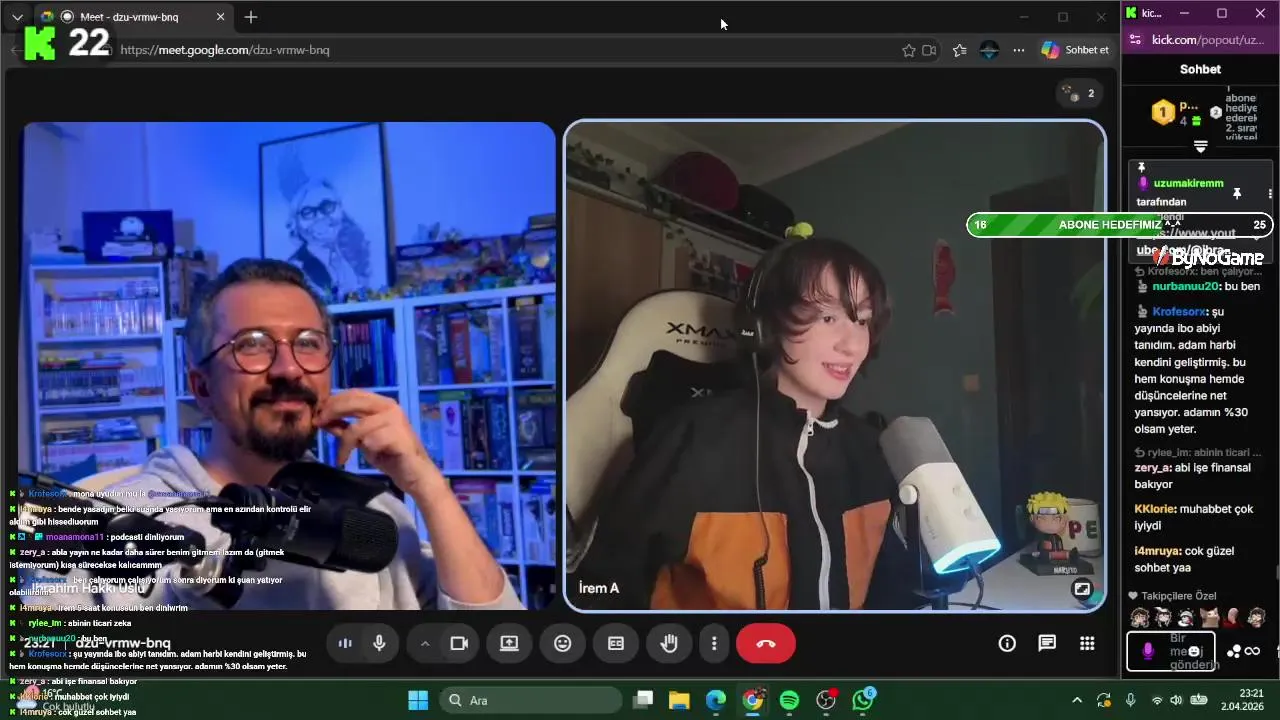Open the Meet in-call chat panel
This screenshot has width=1280, height=720.
coord(1047,643)
